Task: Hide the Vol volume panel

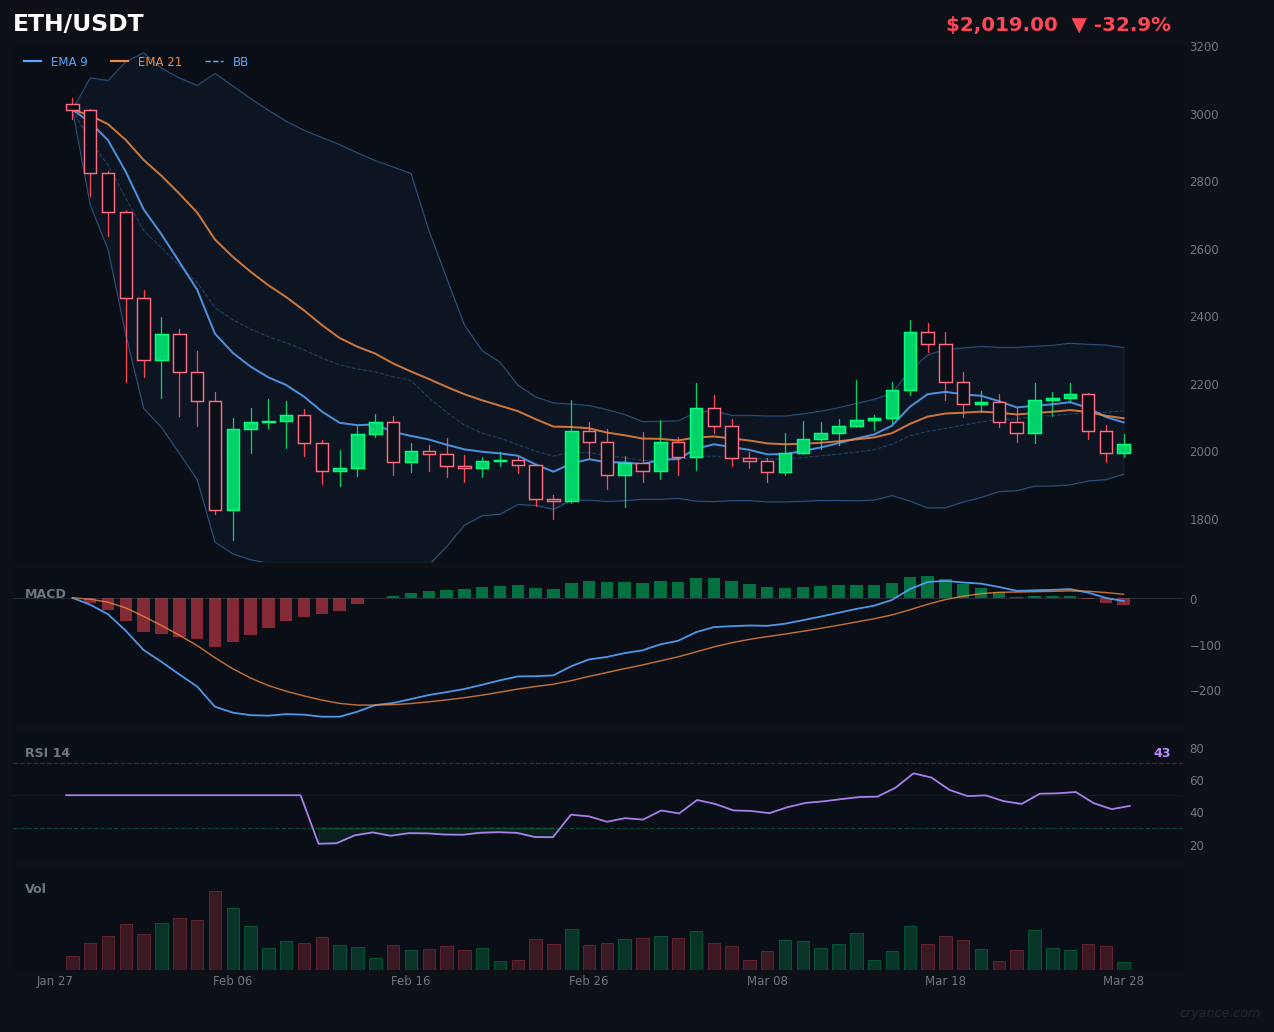Action: click(35, 888)
